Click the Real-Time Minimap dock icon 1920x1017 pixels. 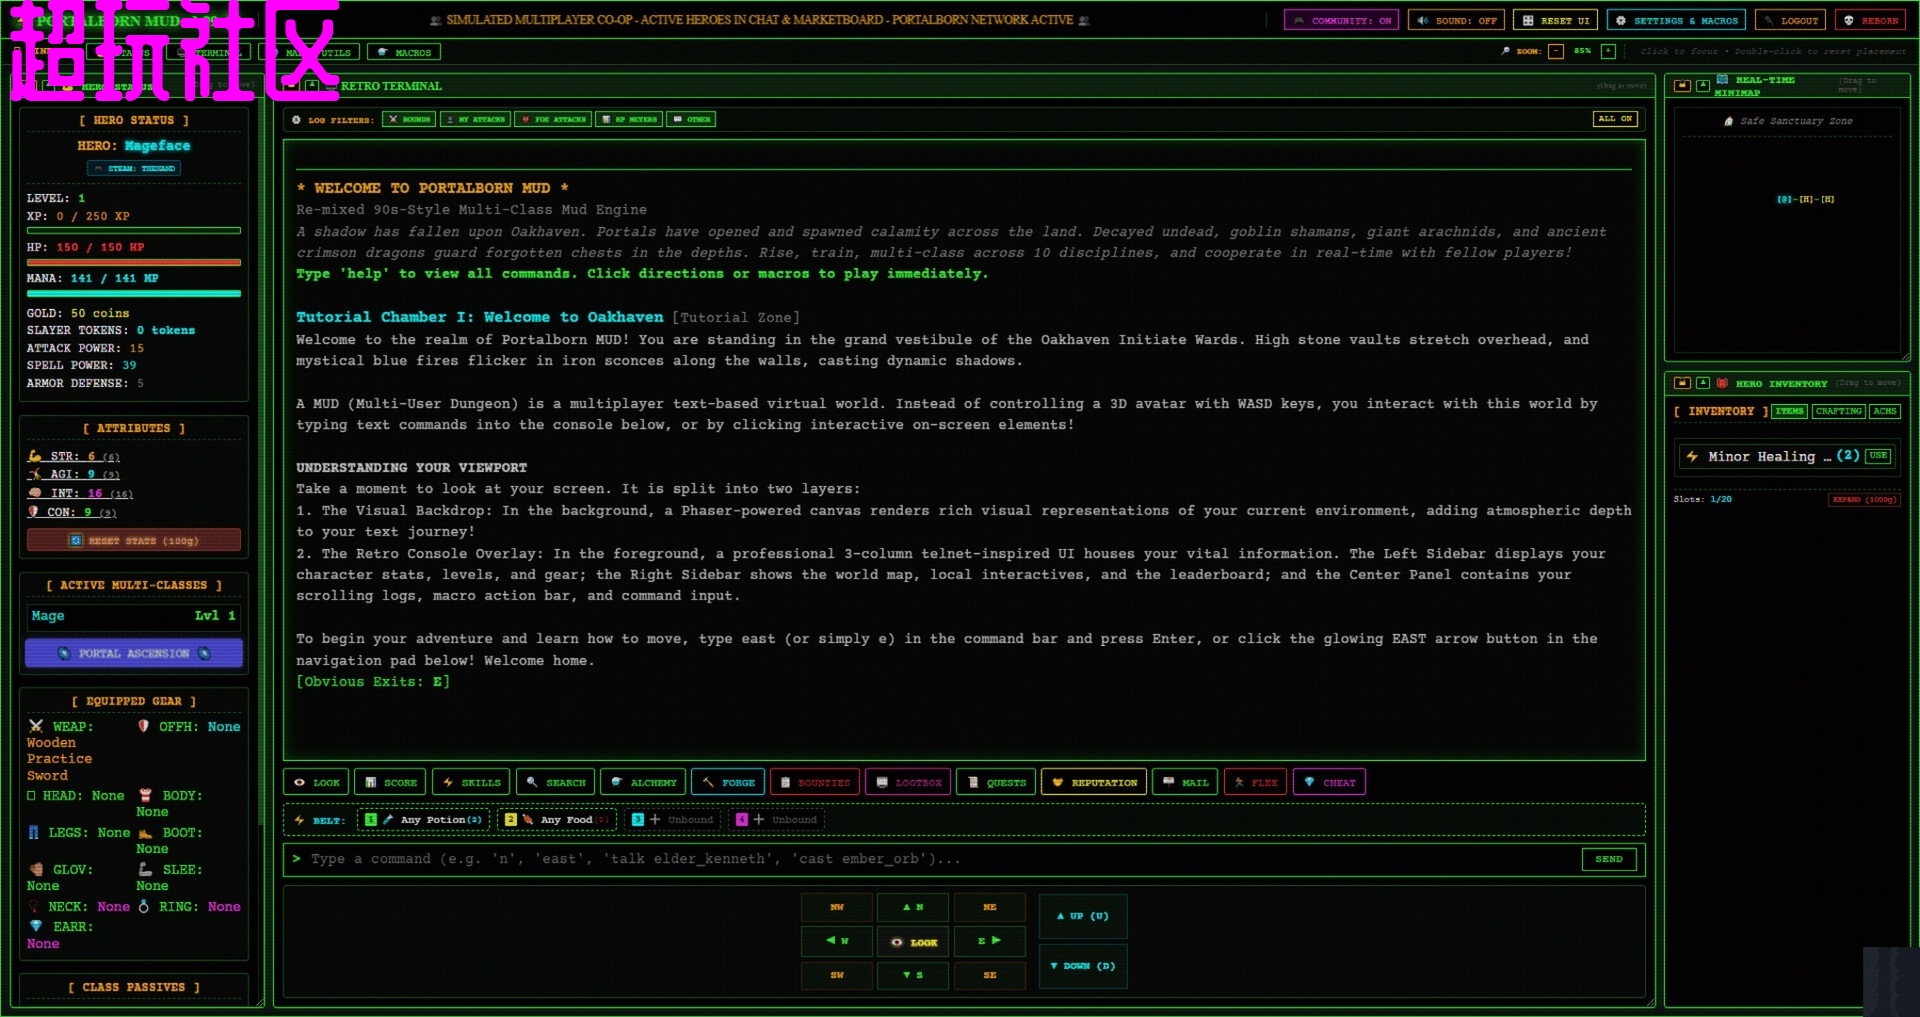click(1683, 86)
